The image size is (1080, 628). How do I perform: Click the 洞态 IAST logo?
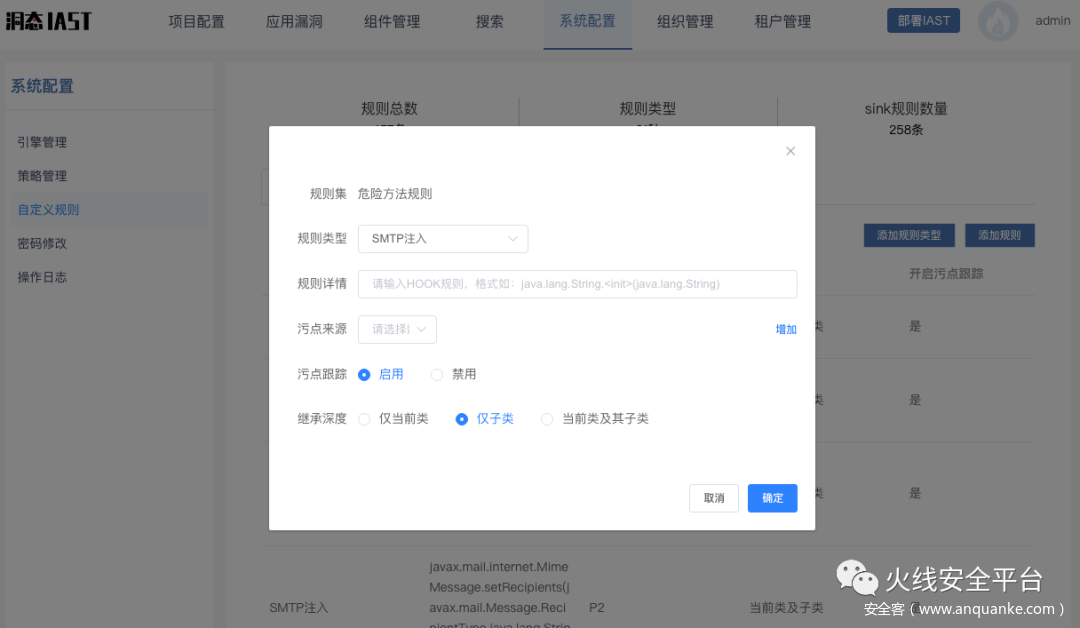pos(48,21)
